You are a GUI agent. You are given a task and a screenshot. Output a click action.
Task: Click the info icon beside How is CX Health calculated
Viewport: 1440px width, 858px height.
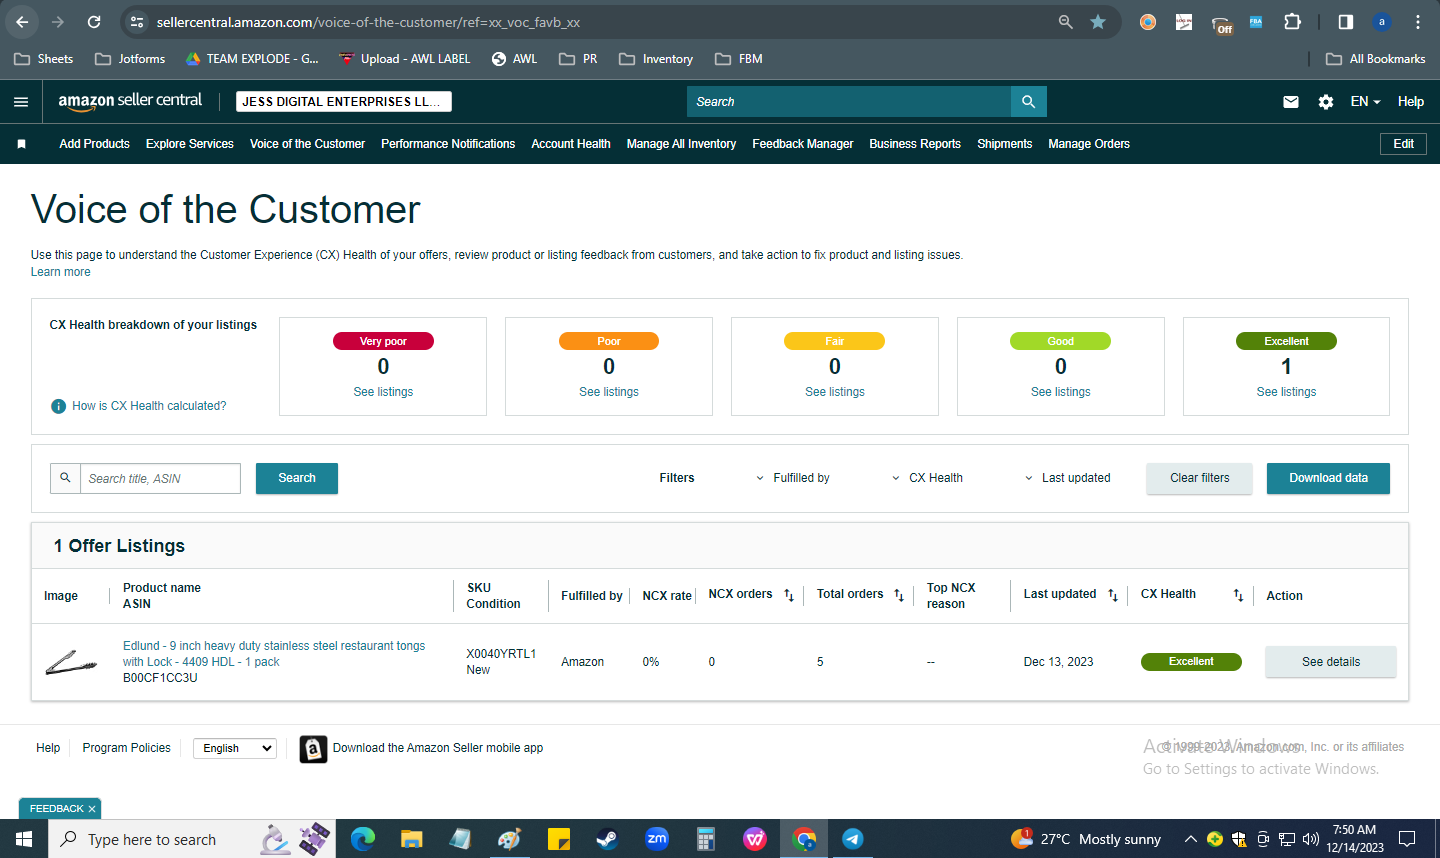(x=59, y=406)
